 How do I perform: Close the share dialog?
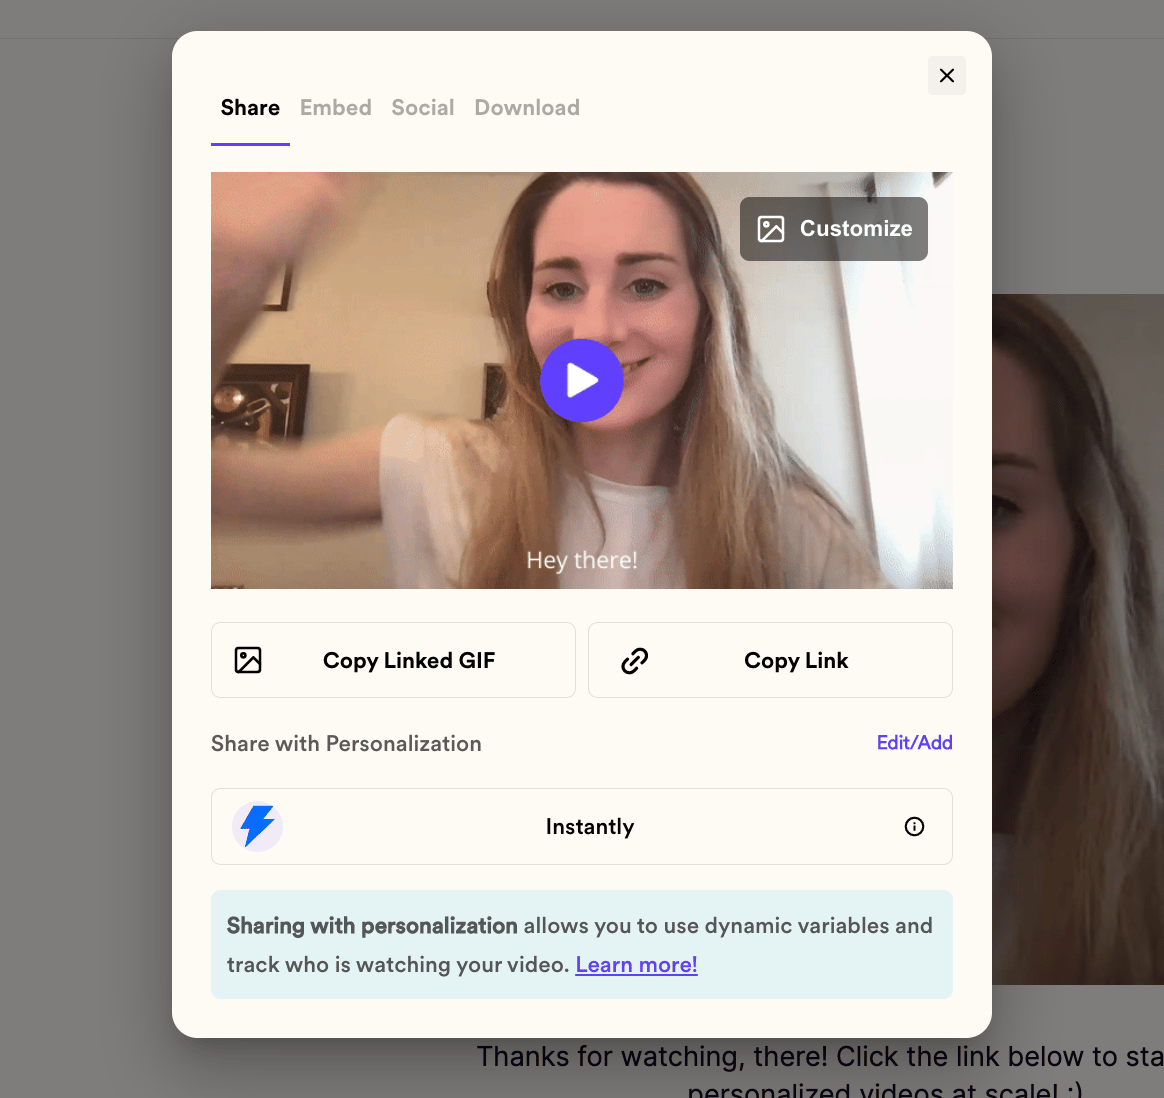[x=946, y=76]
